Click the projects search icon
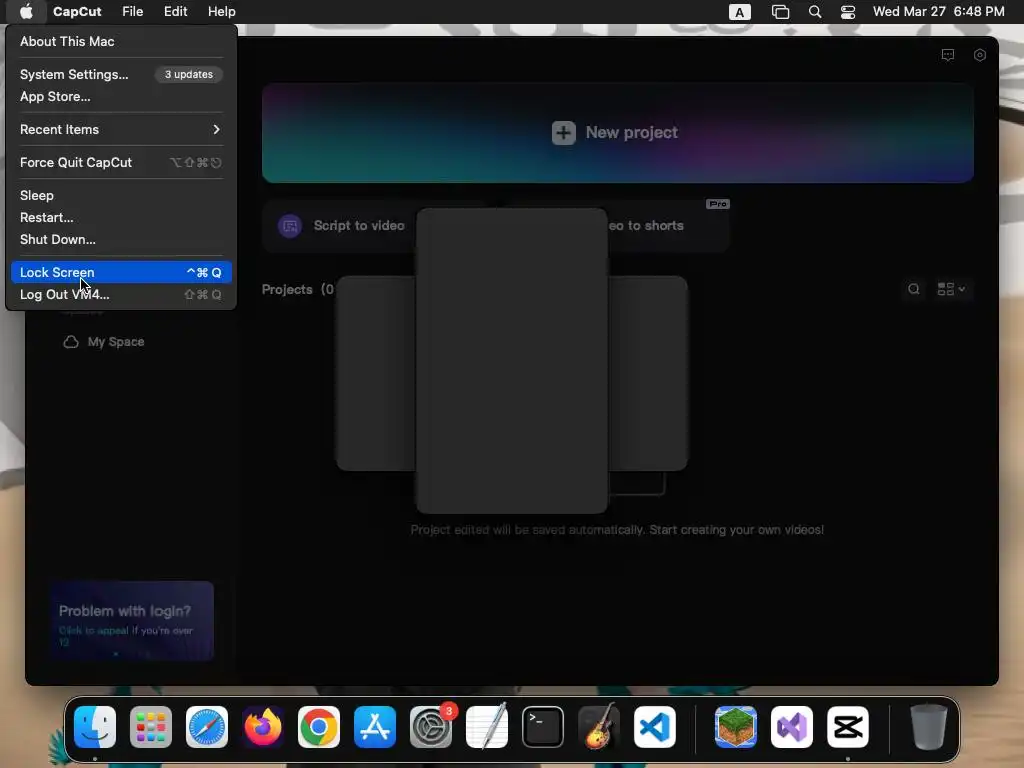Viewport: 1024px width, 768px height. pos(914,289)
